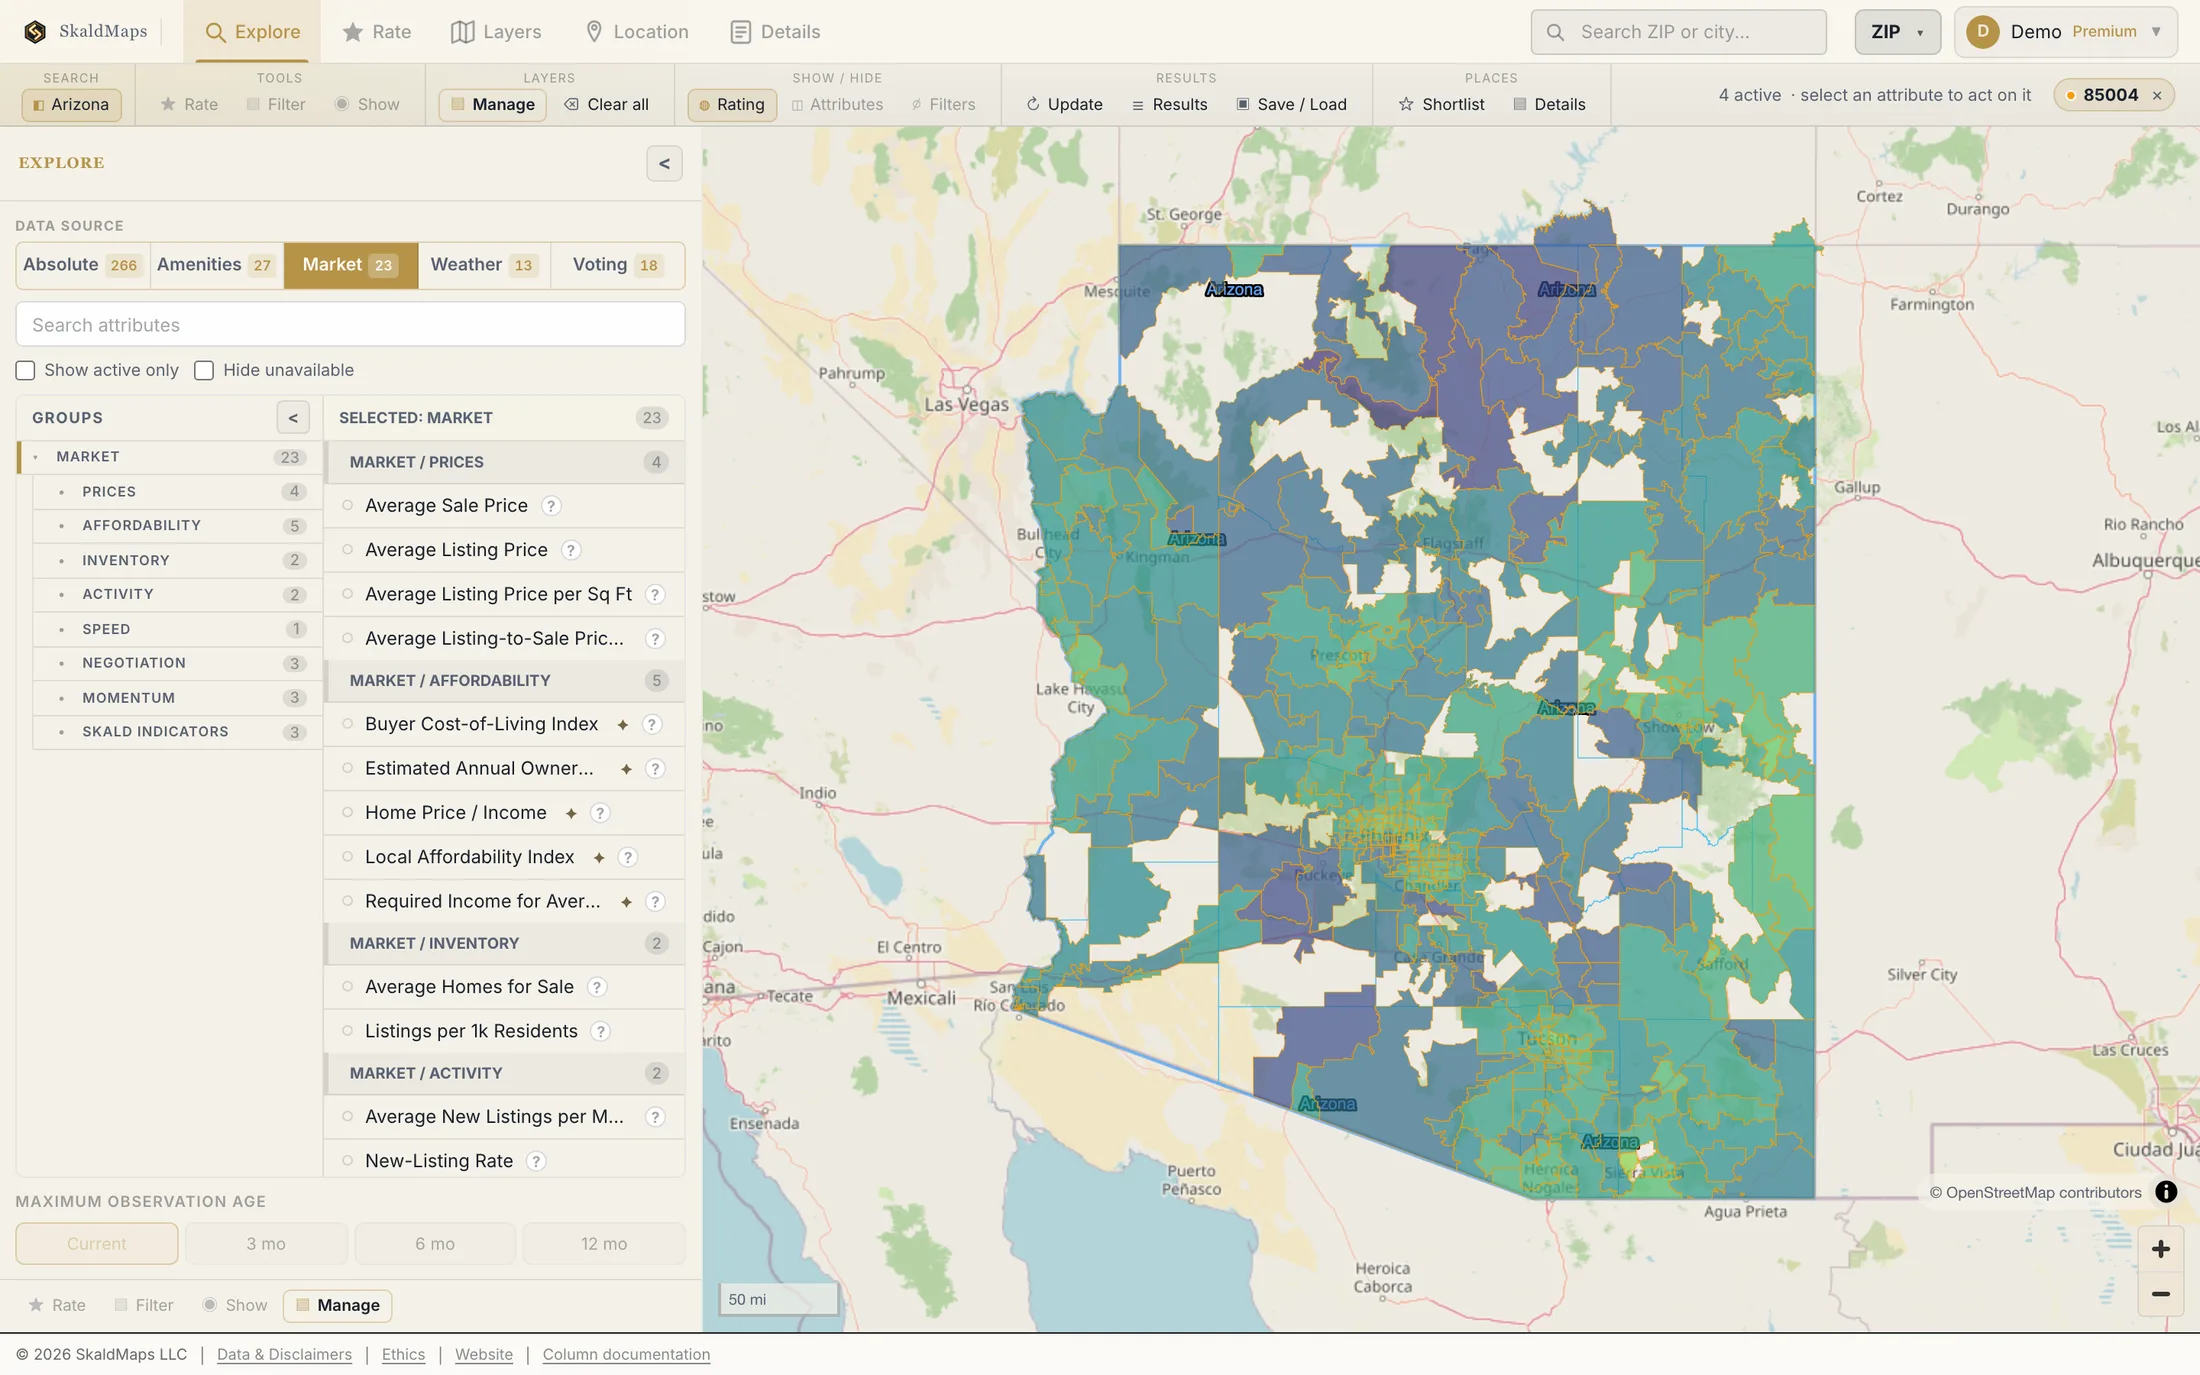Open the map attribution info icon
The height and width of the screenshot is (1375, 2200).
pos(2166,1192)
